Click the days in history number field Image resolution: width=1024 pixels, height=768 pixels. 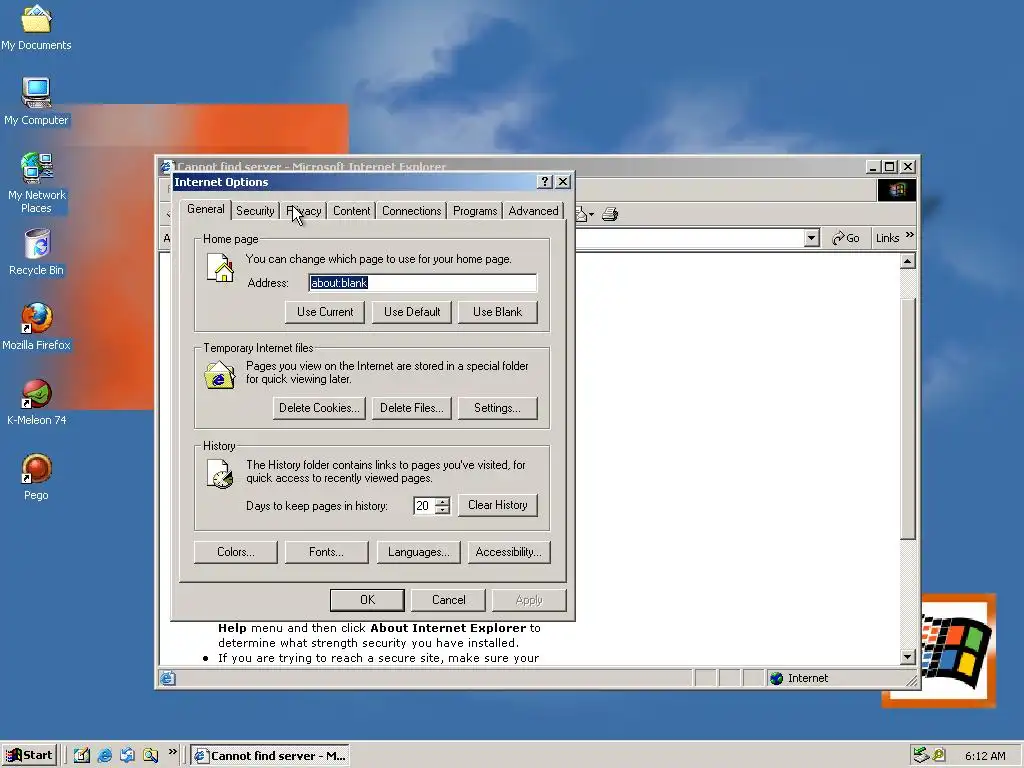[x=424, y=505]
